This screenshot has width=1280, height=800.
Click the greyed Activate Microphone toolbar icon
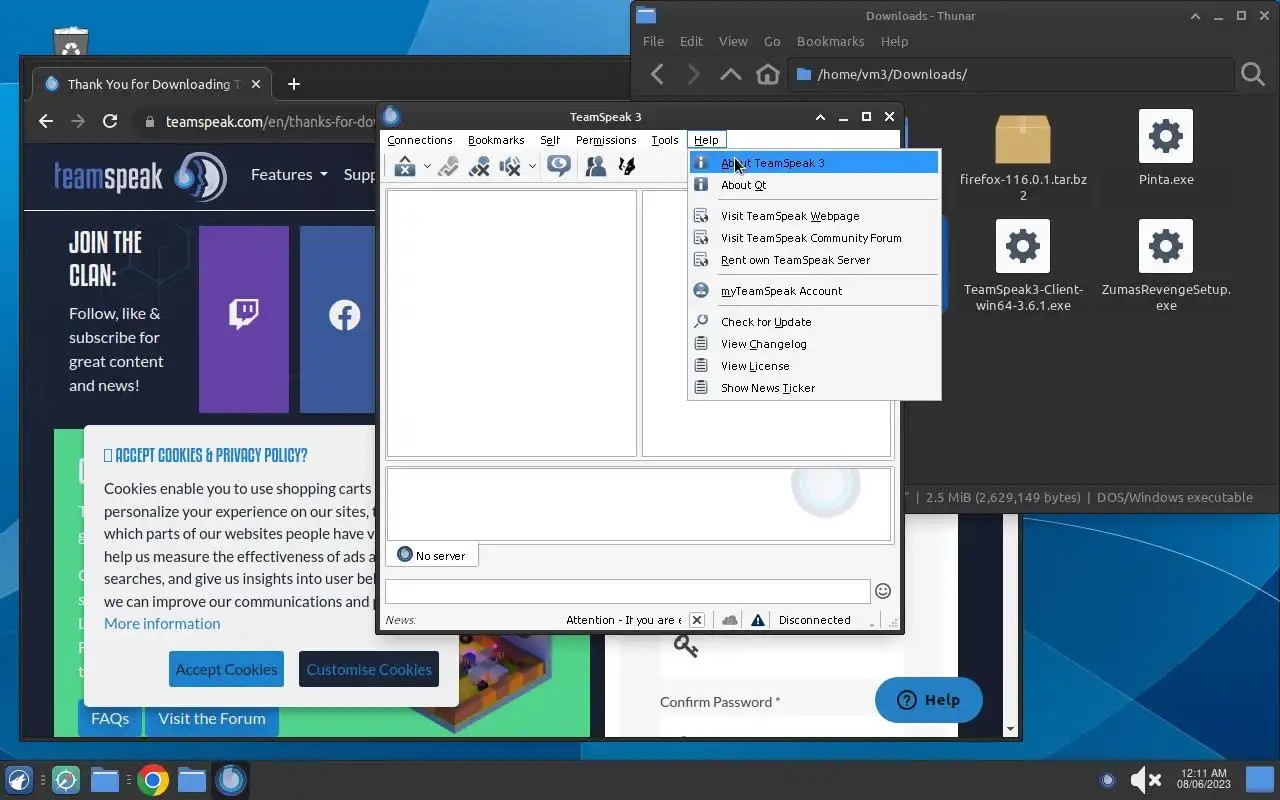click(448, 167)
